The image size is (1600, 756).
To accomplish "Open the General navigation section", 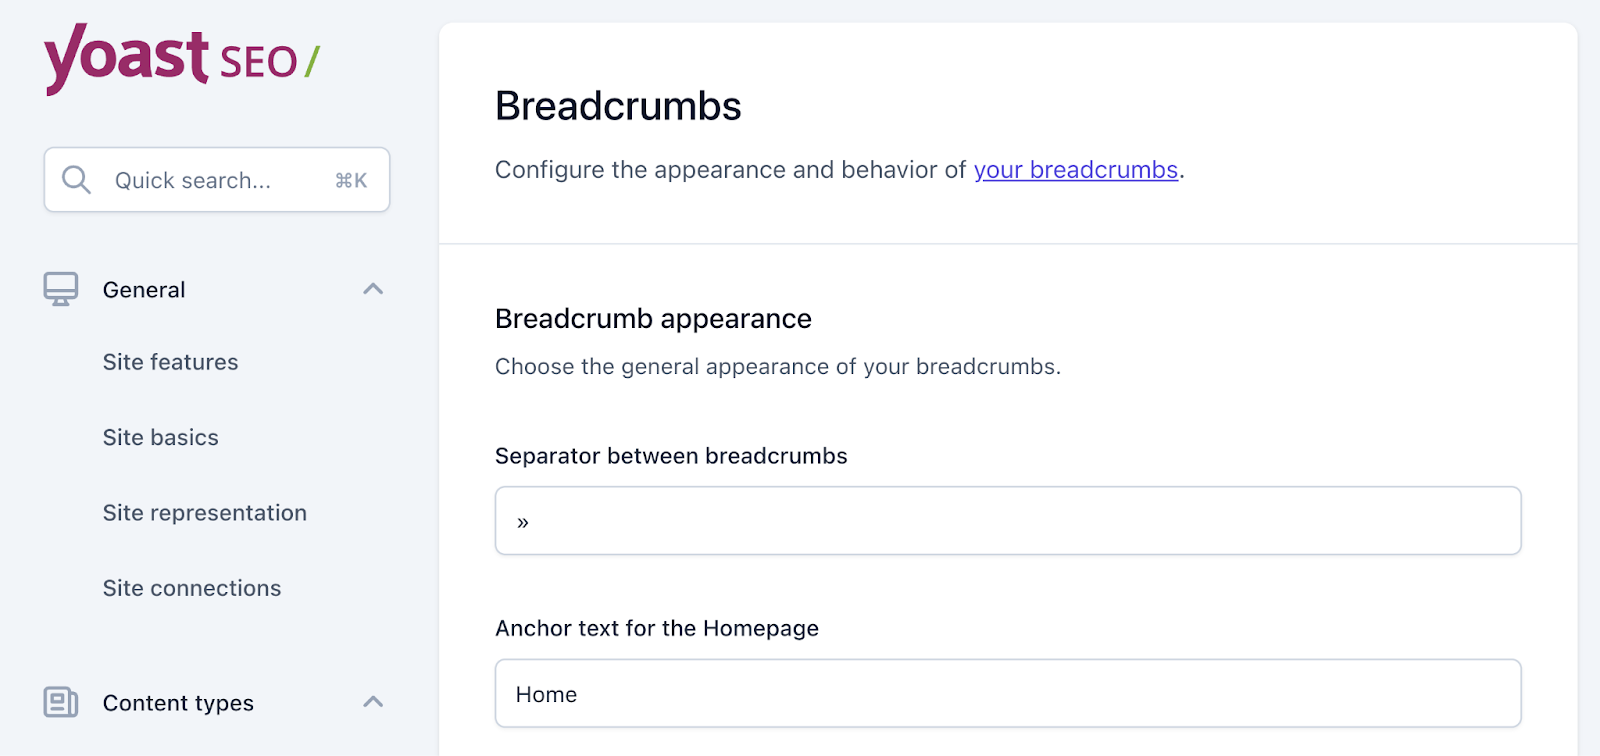I will coord(143,289).
